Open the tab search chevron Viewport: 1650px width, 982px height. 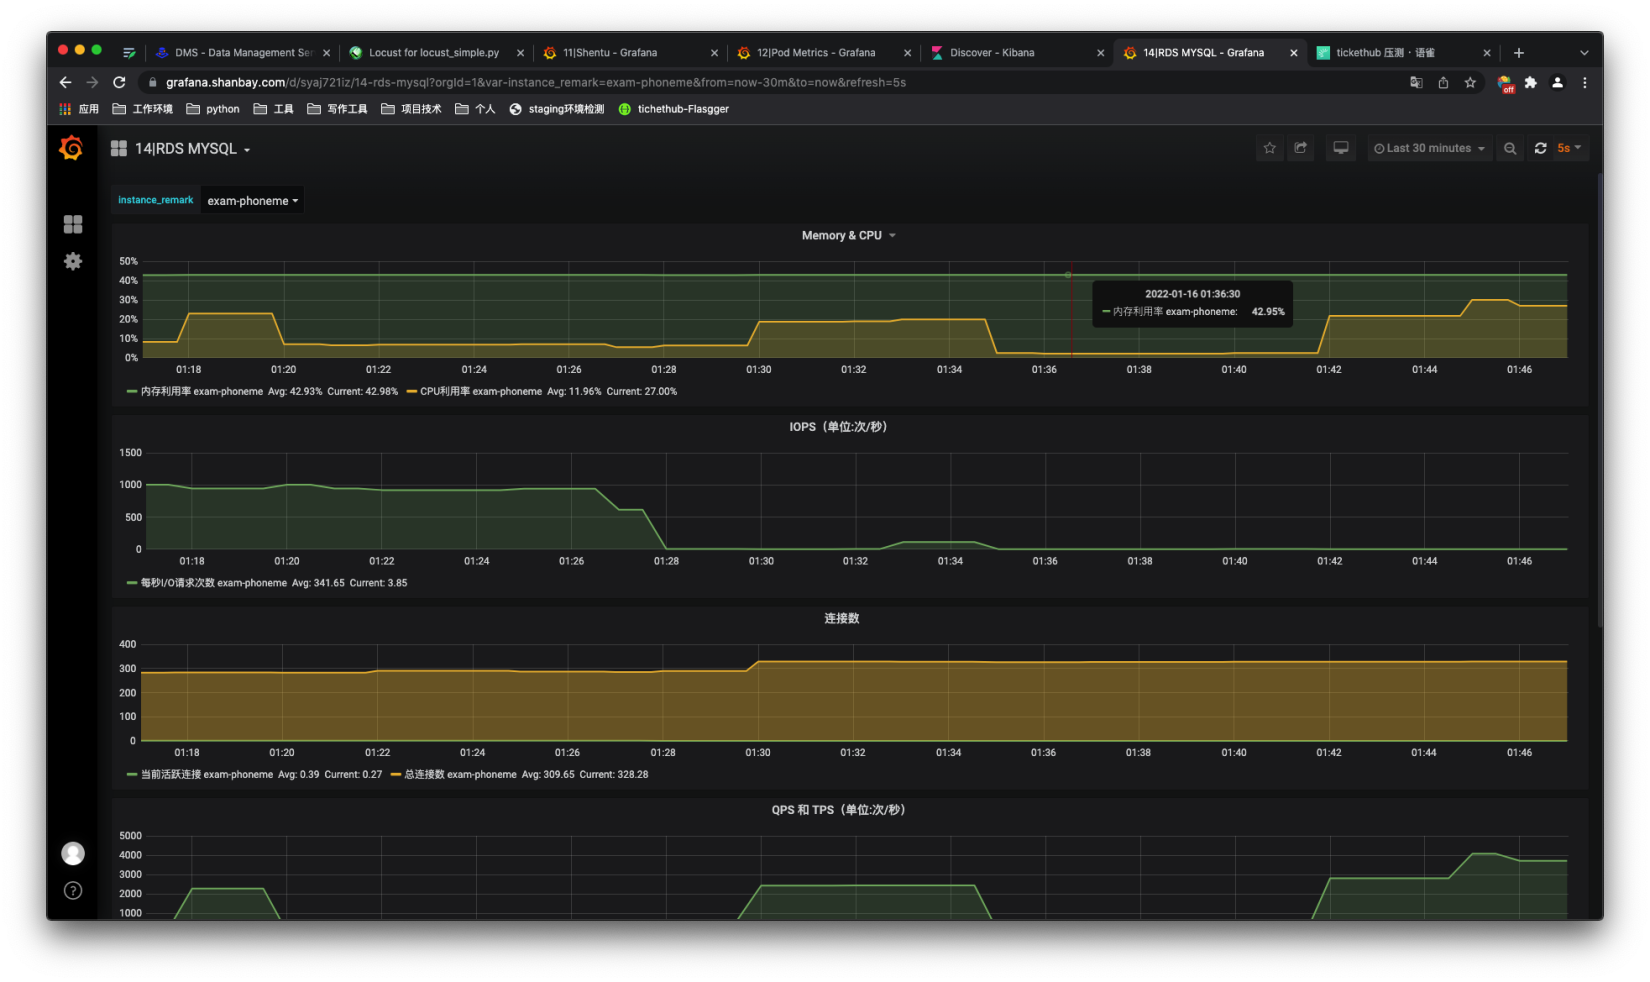click(x=1584, y=53)
